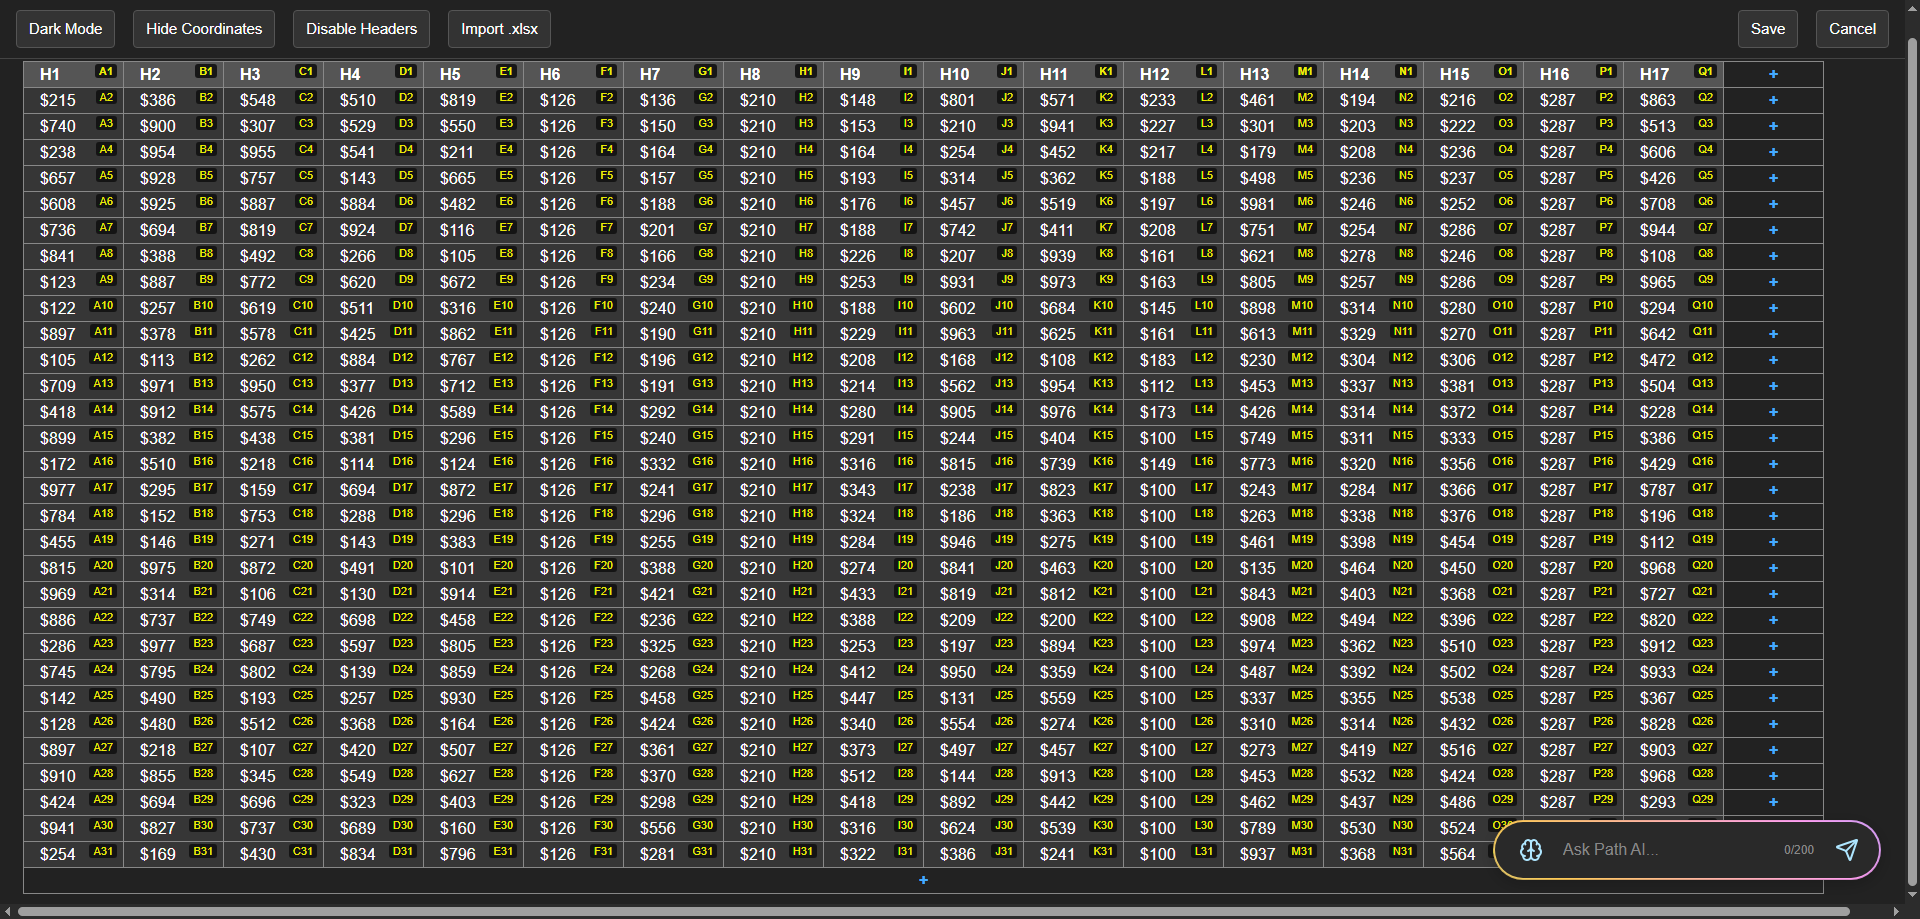Select cell M6 with $981
The height and width of the screenshot is (919, 1920).
click(1273, 204)
